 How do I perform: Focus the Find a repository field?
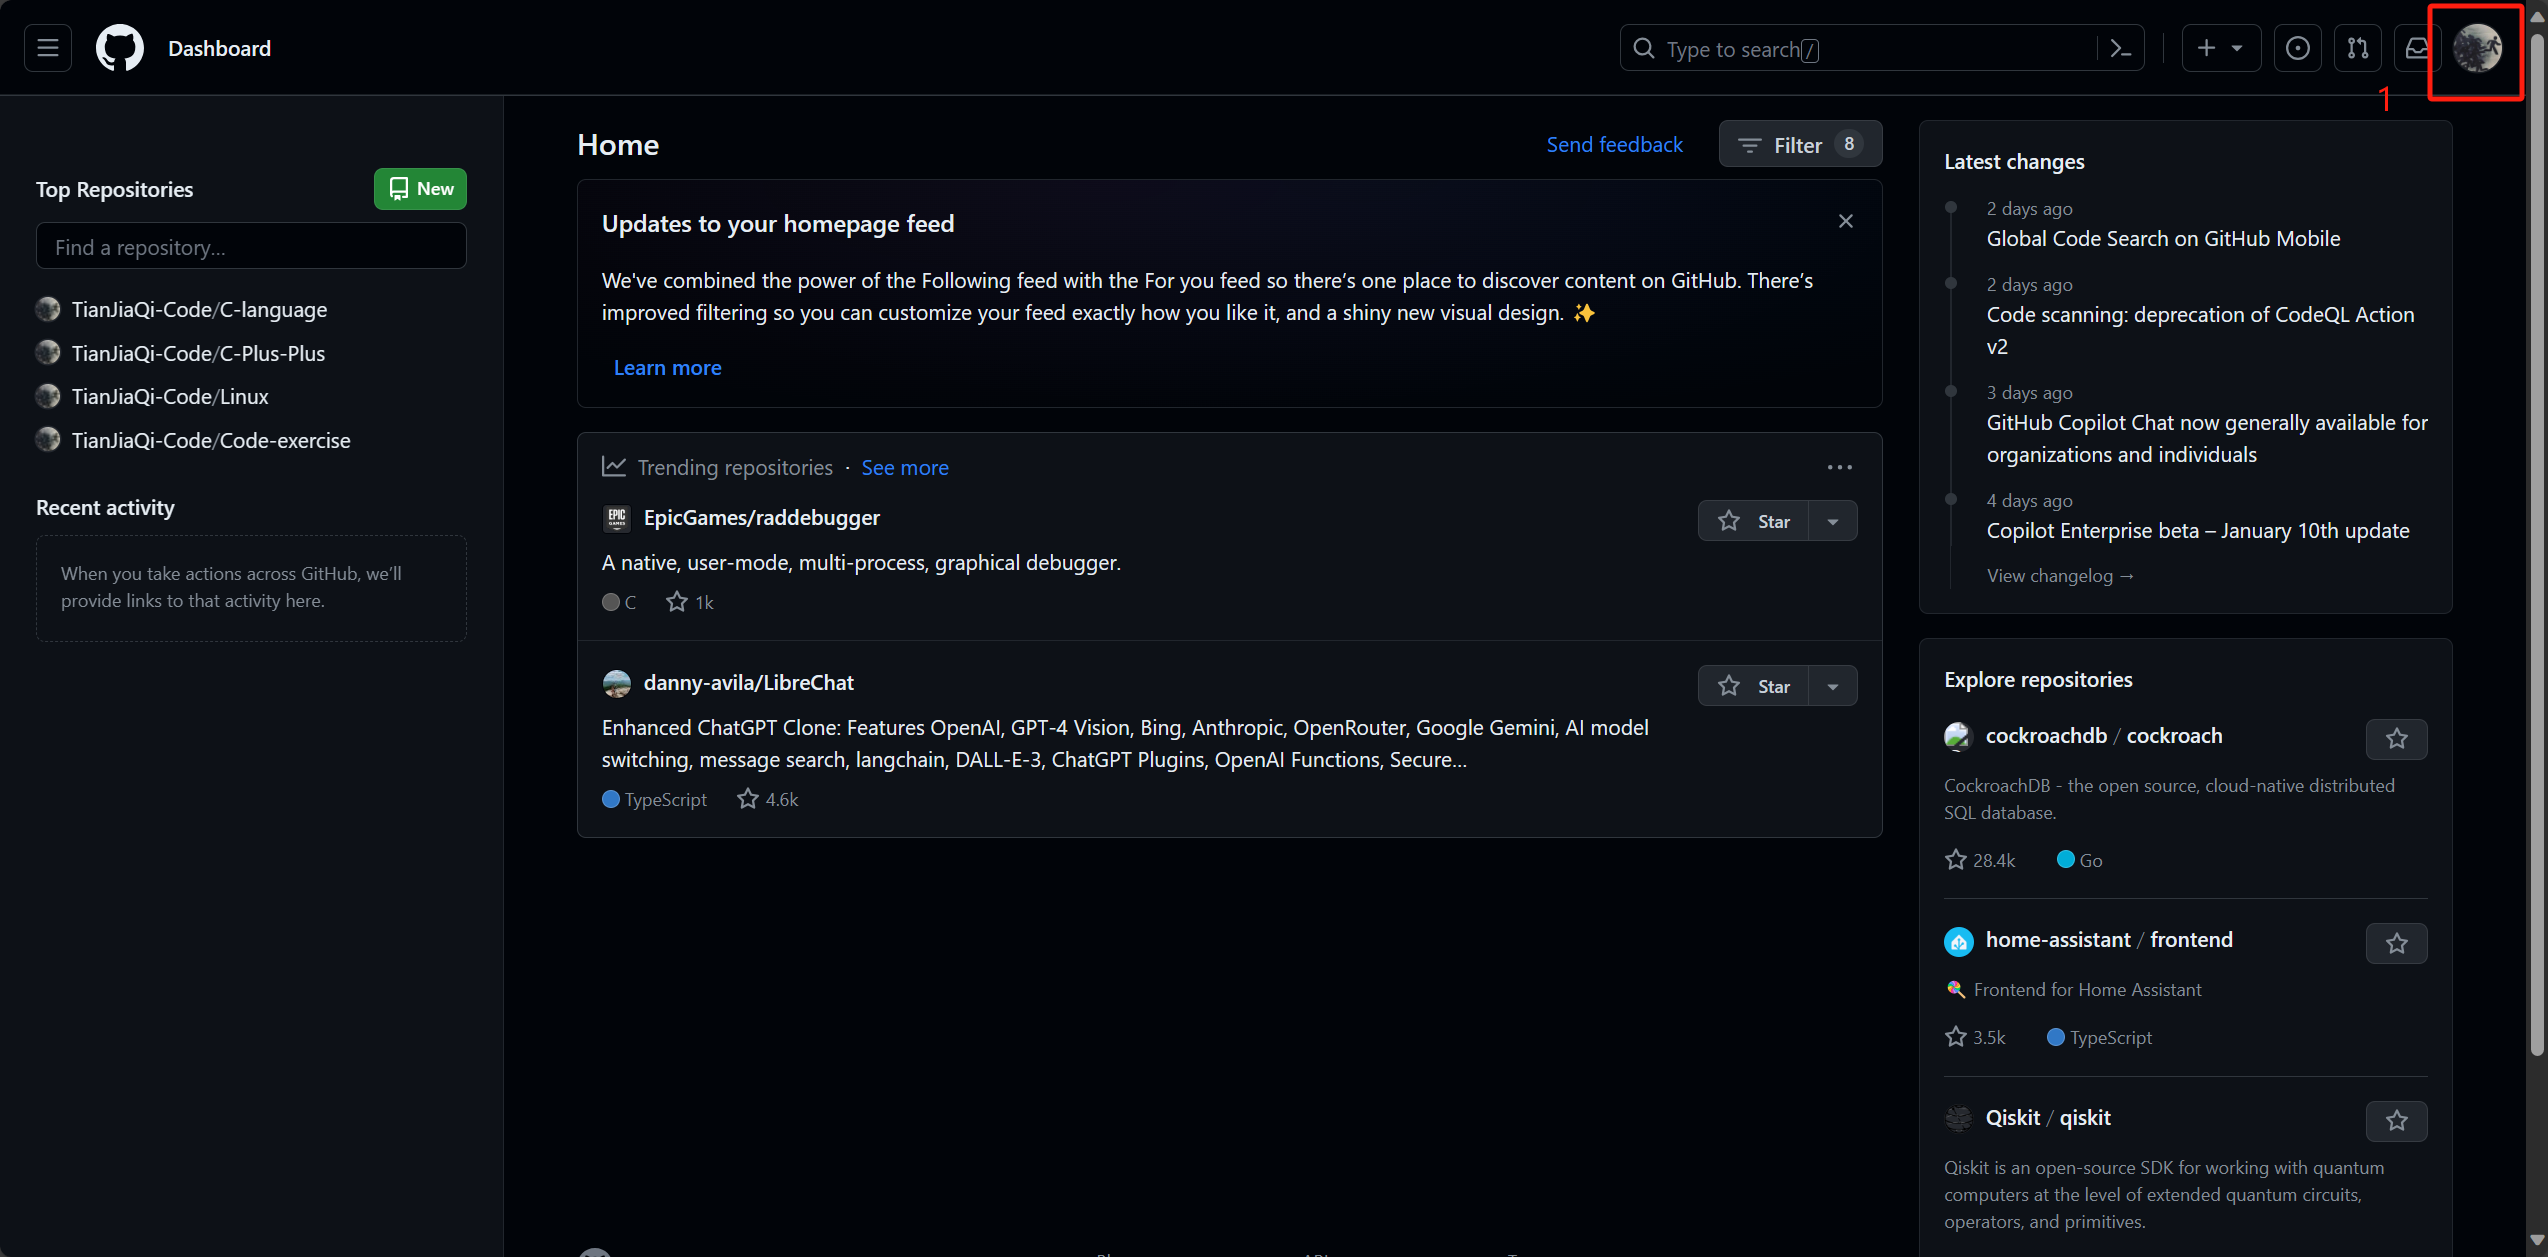click(251, 246)
